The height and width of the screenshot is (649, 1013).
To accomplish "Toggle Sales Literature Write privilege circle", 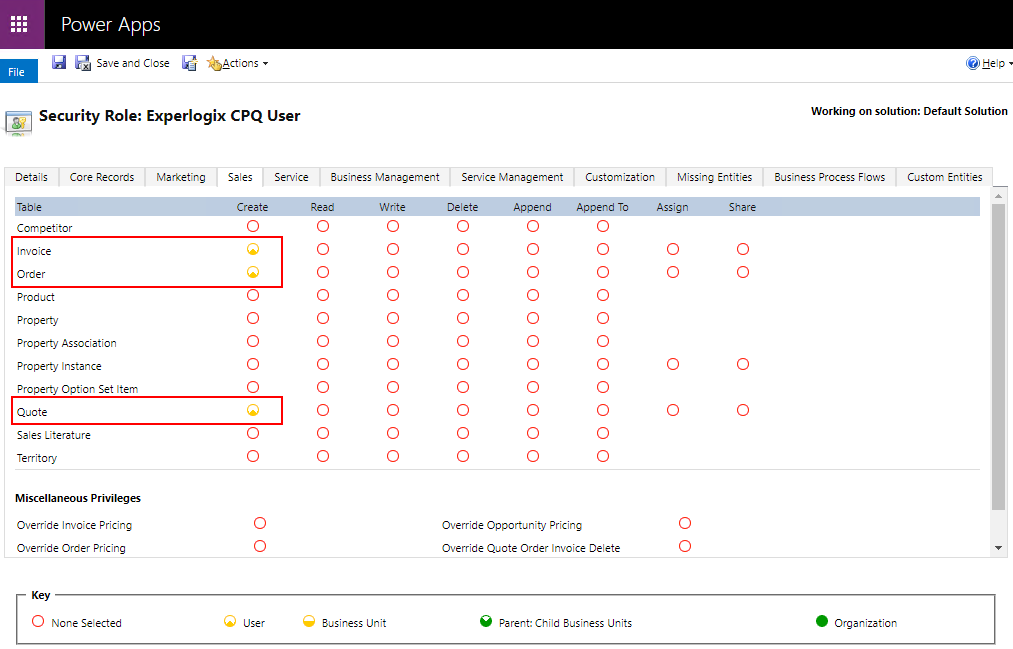I will (393, 433).
